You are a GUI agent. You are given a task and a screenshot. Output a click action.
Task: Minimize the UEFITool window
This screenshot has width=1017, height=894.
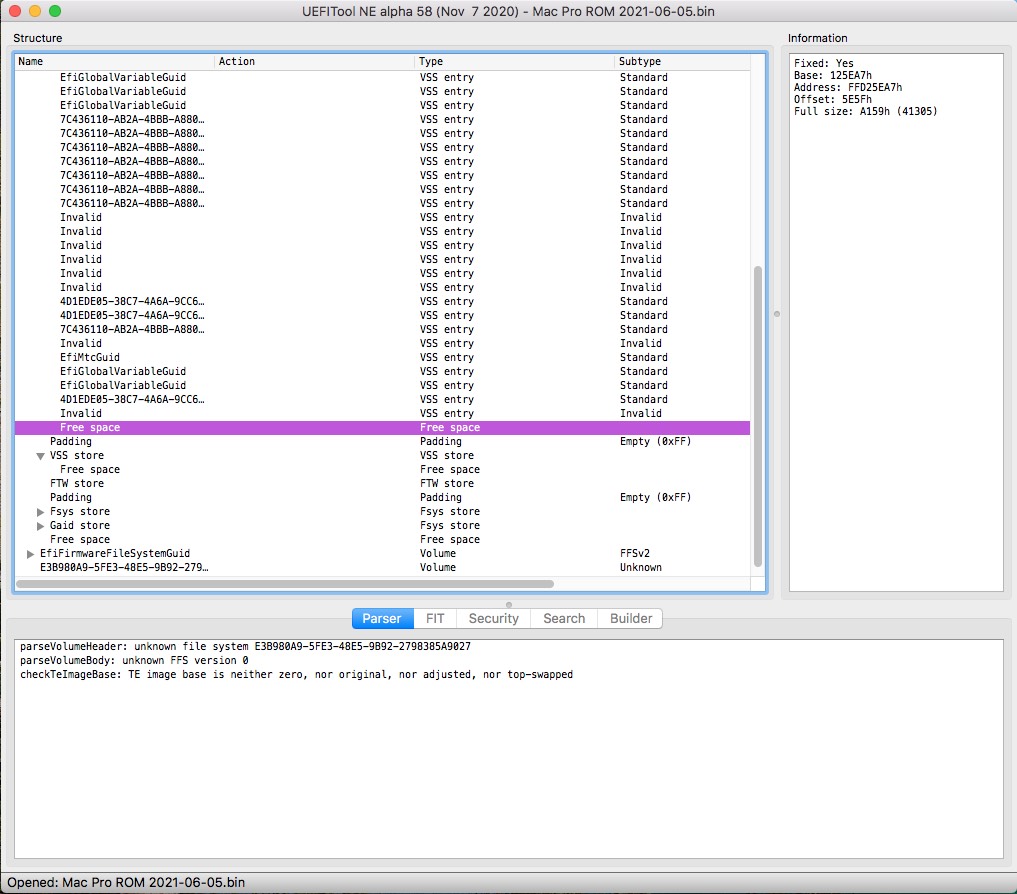tap(35, 11)
